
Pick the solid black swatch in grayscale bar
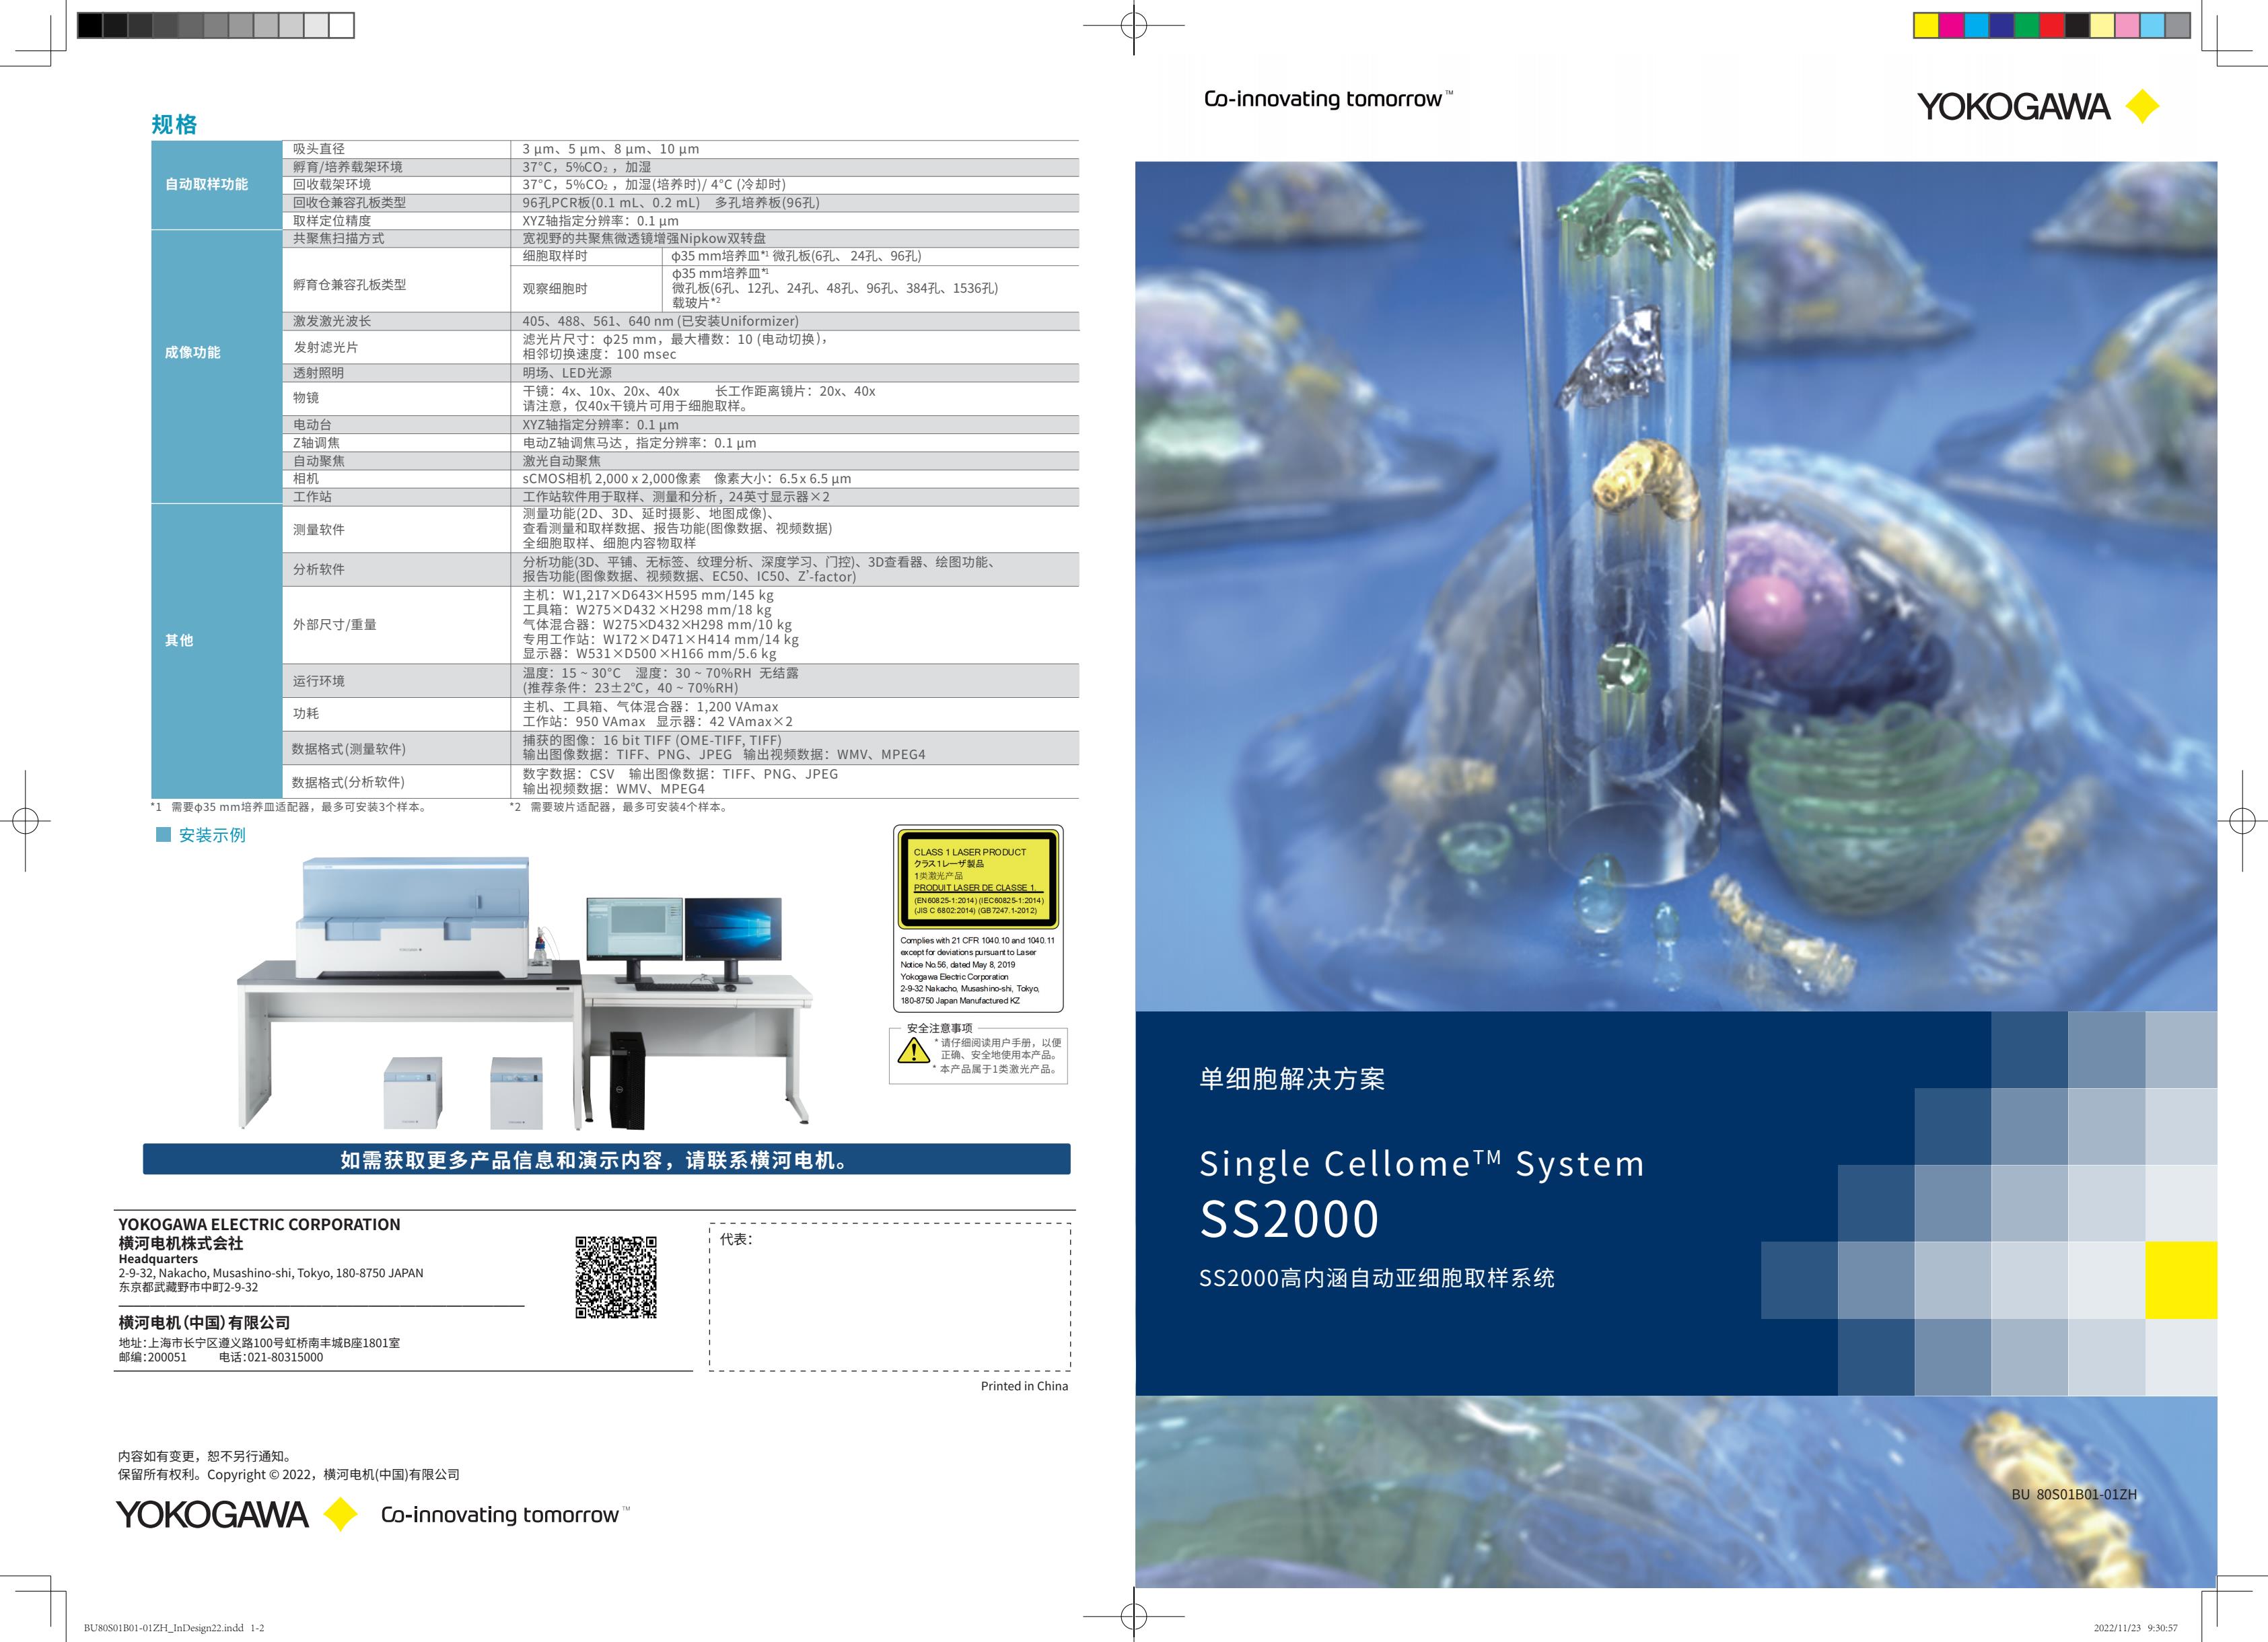(90, 25)
